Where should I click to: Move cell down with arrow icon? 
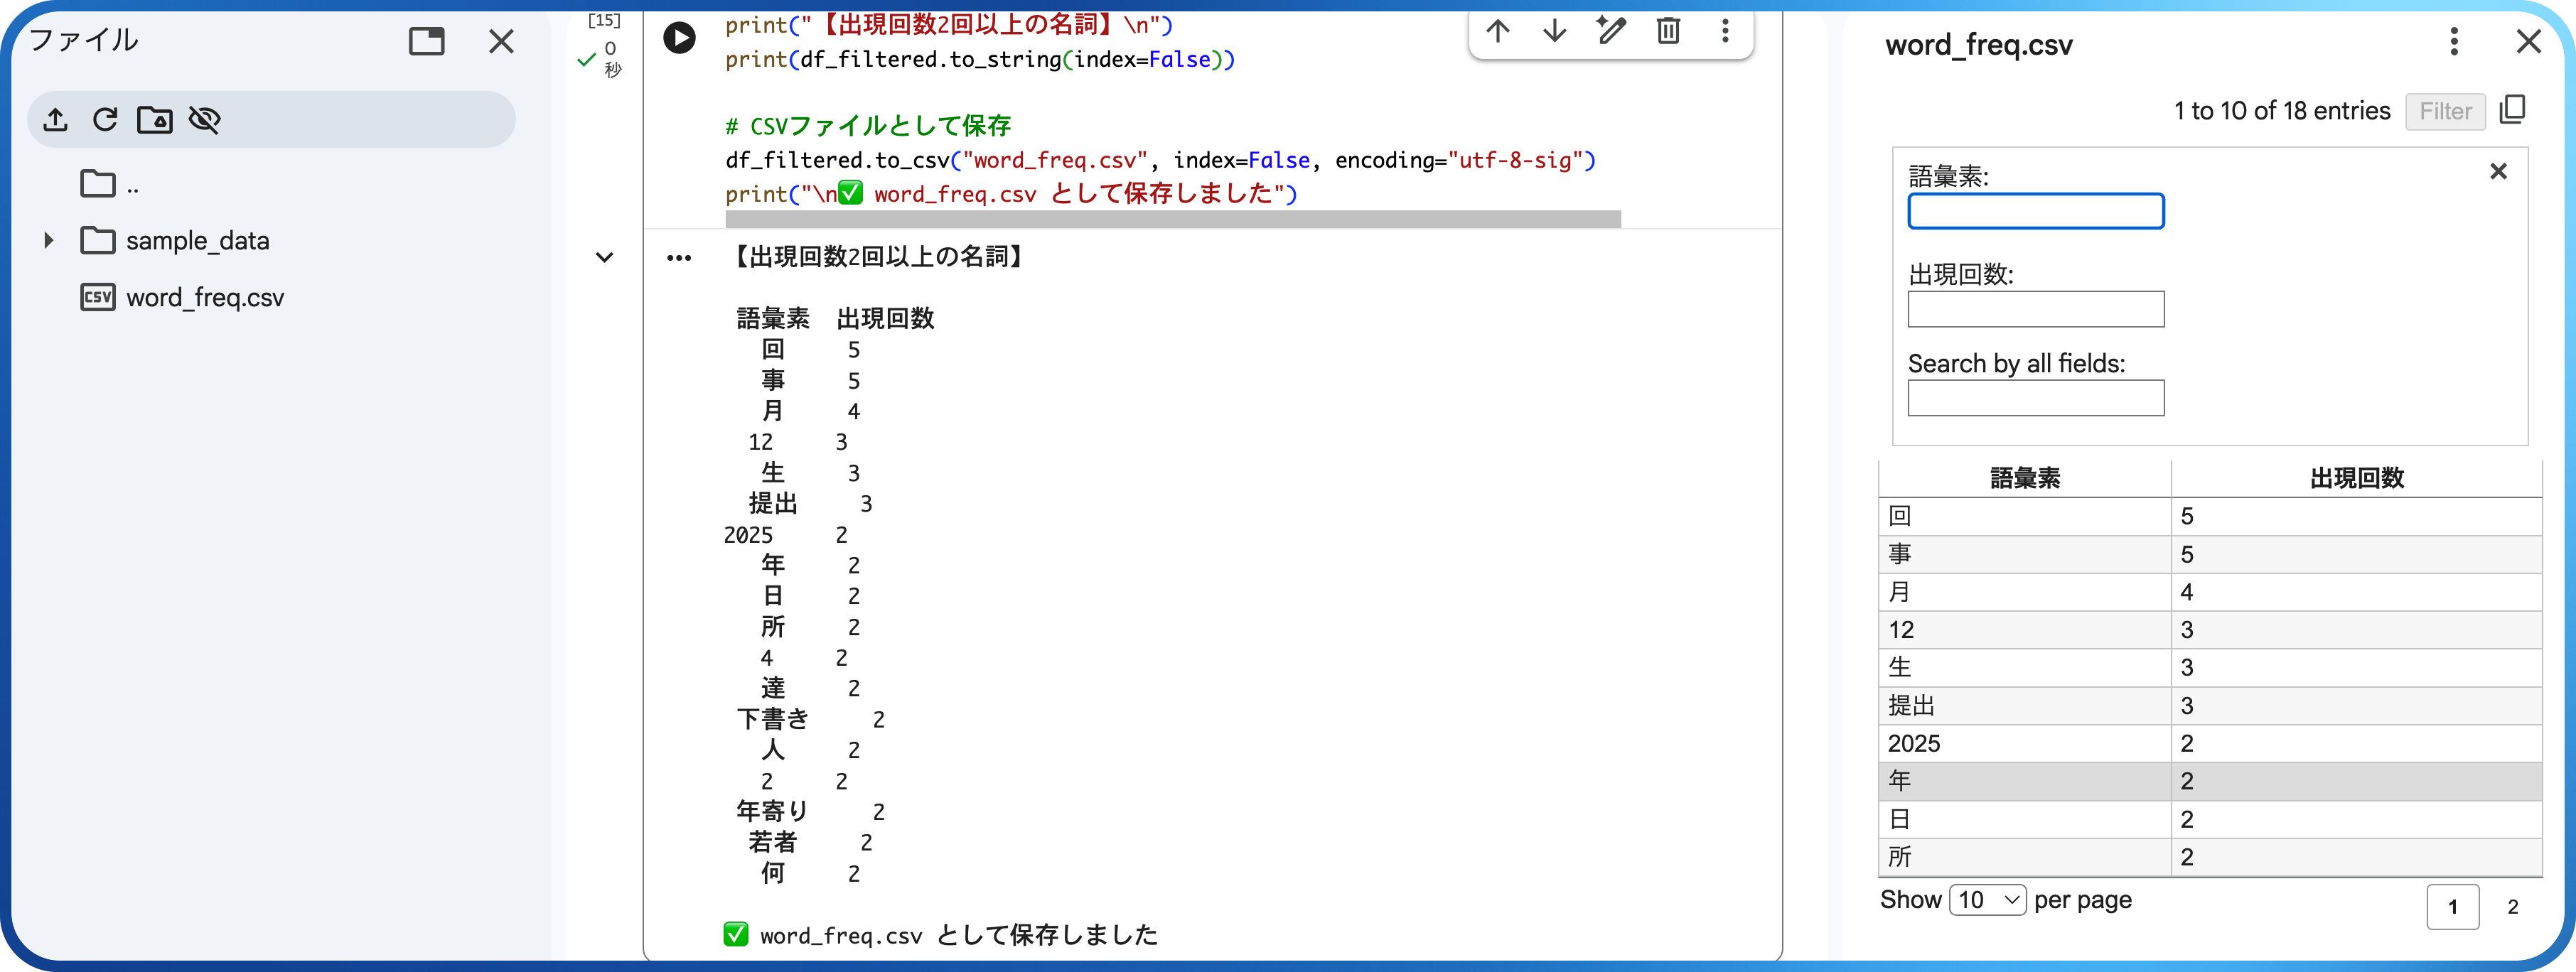[x=1554, y=31]
